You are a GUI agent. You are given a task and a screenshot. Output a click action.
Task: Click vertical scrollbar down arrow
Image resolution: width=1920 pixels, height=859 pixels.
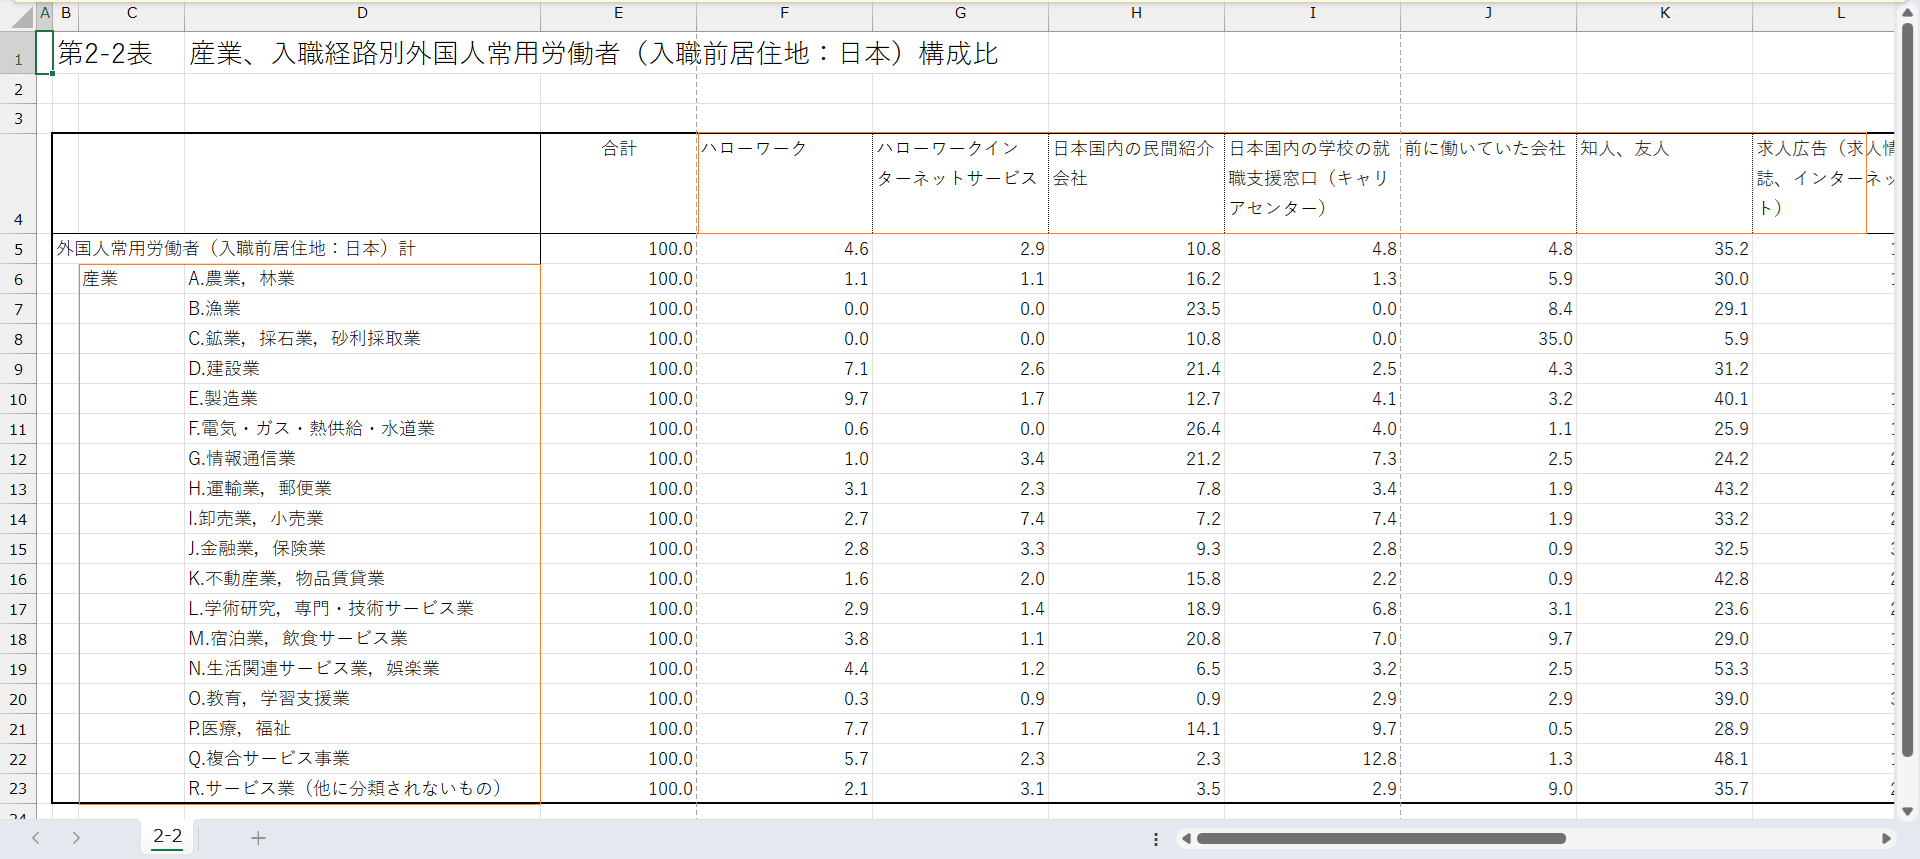pos(1907,811)
